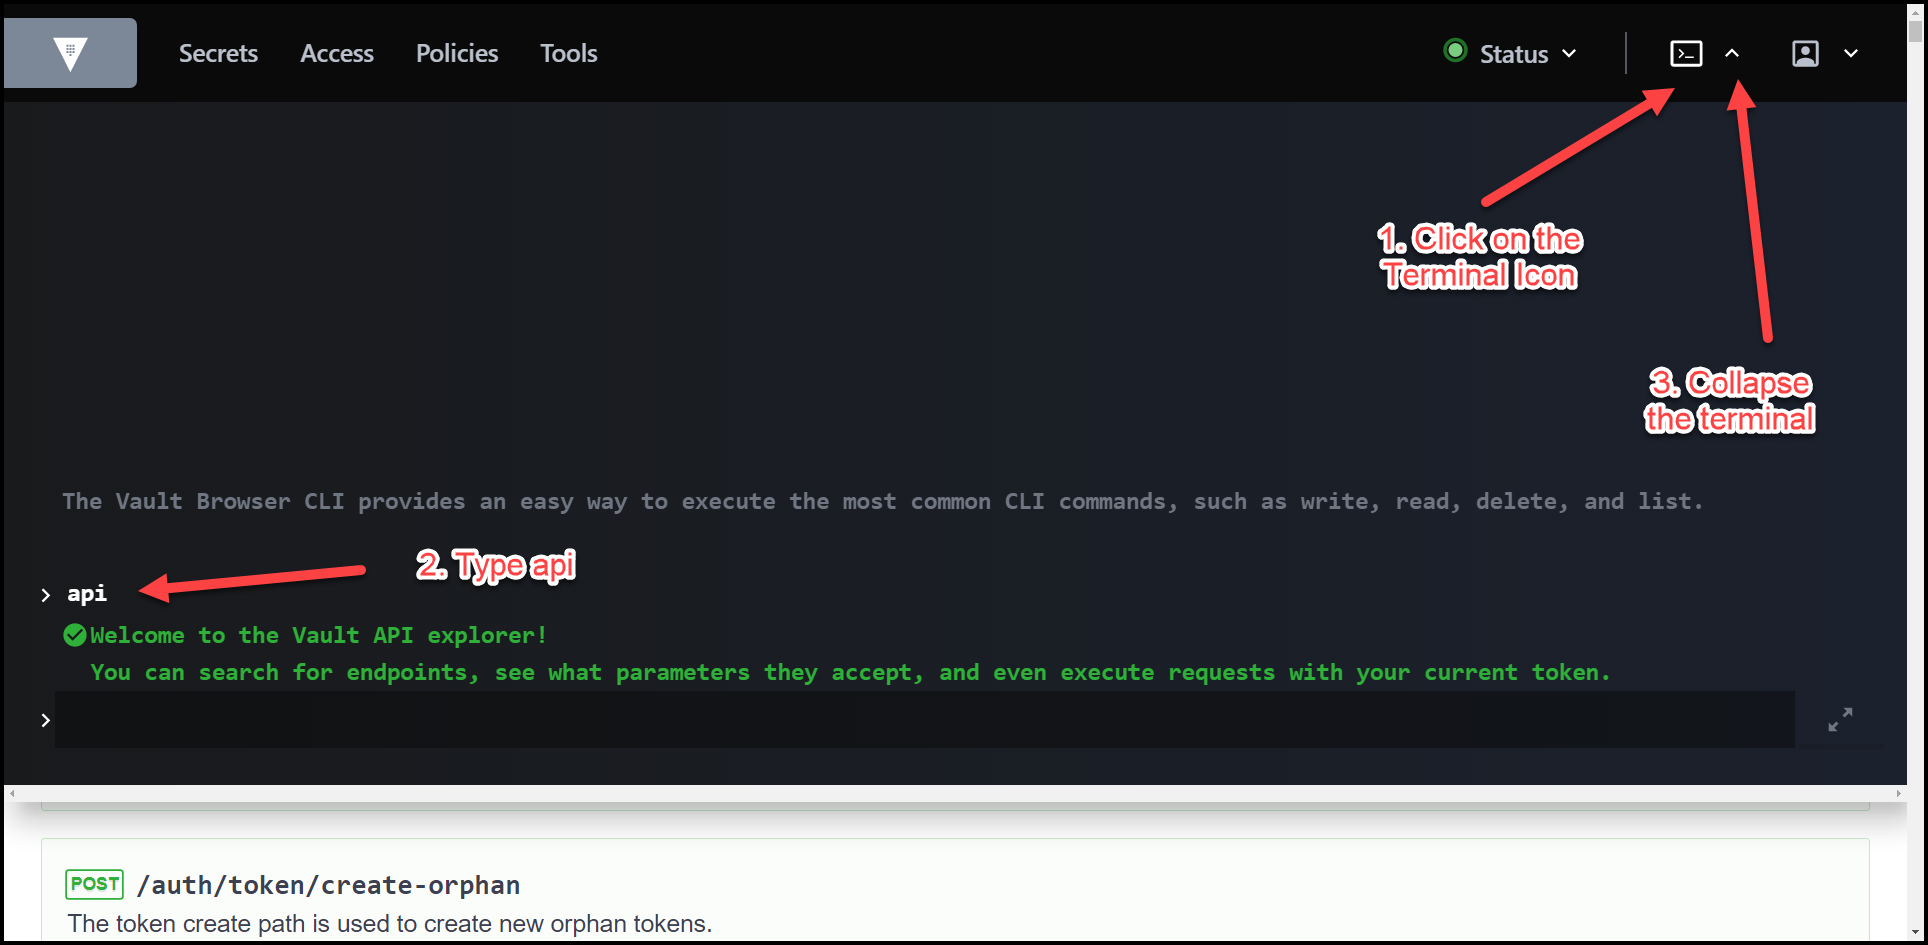Open the Status dropdown

point(1570,53)
